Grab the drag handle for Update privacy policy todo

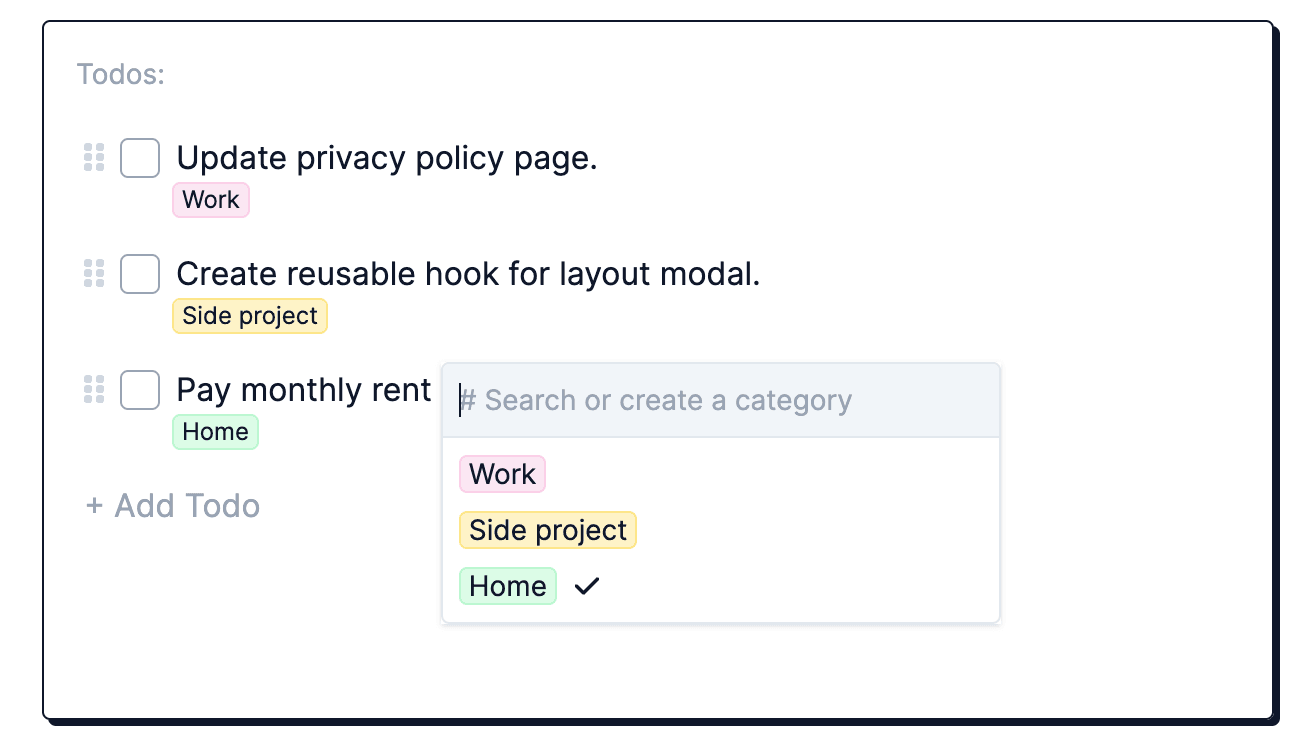(x=94, y=158)
